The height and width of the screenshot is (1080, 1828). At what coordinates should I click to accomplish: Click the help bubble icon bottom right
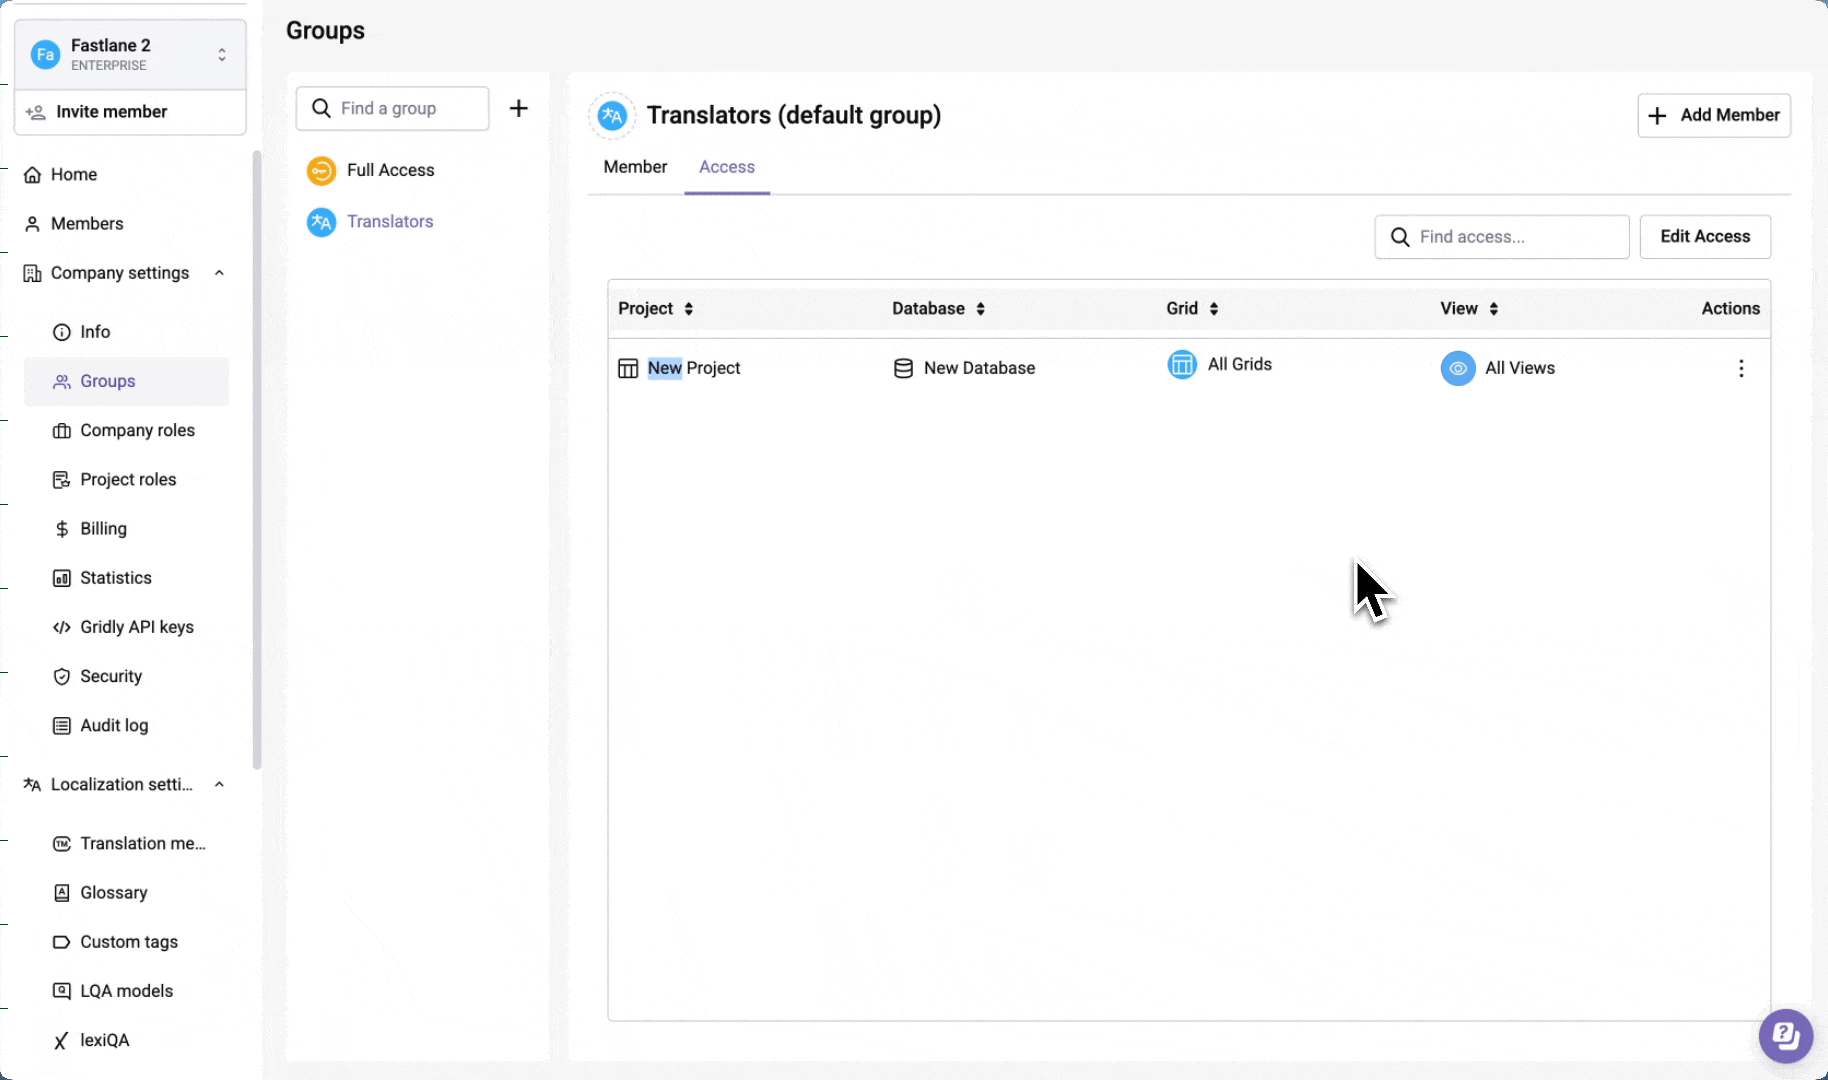click(x=1785, y=1036)
